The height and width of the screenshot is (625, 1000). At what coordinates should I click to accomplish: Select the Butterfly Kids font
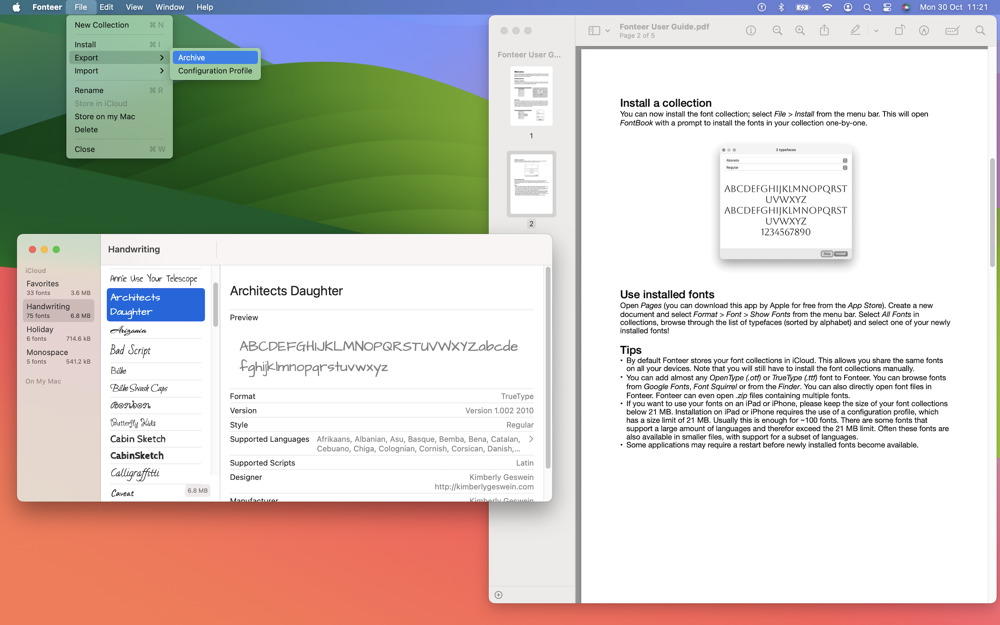coord(155,423)
